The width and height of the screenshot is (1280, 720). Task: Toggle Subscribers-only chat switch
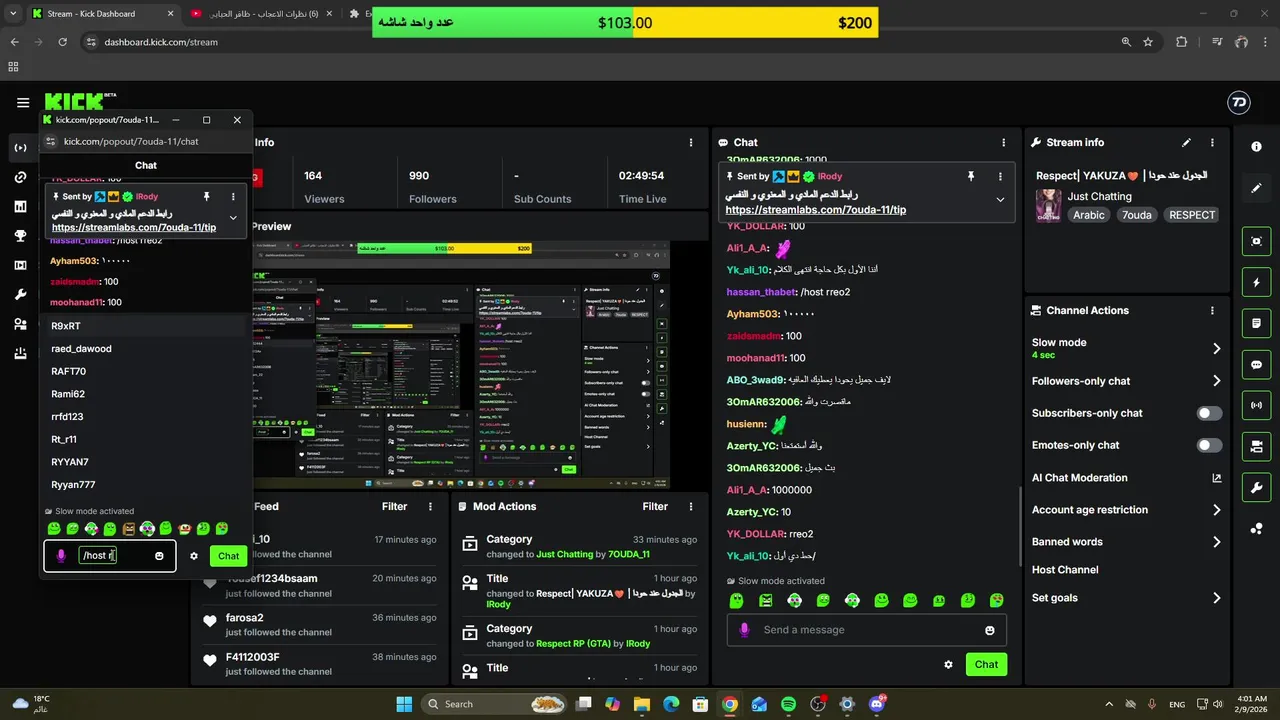[x=1210, y=413]
